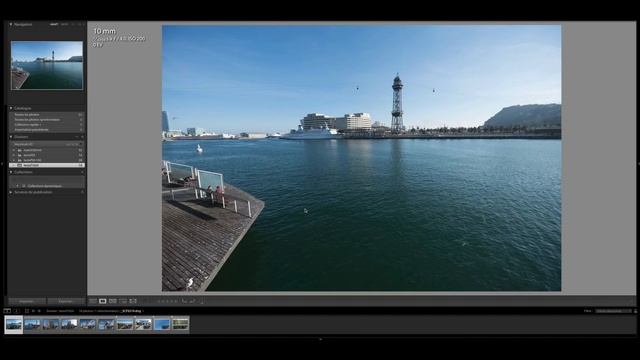This screenshot has width=640, height=360.
Task: Rotate photo left with toolbar icon
Action: [x=184, y=301]
